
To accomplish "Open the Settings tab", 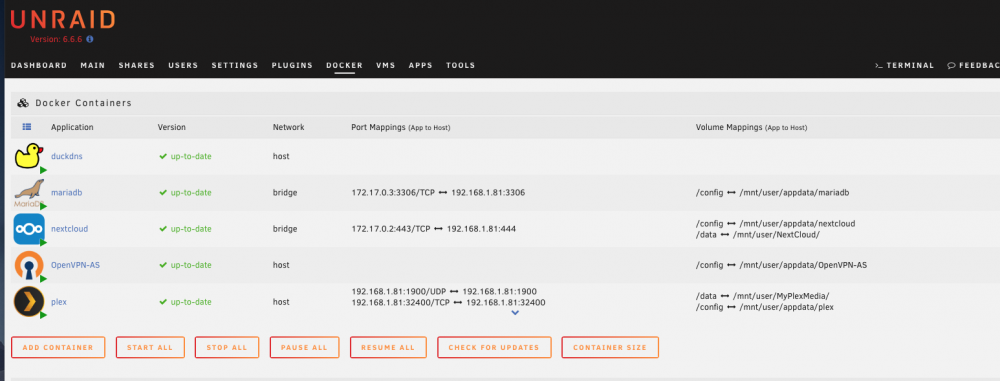I will [x=235, y=65].
